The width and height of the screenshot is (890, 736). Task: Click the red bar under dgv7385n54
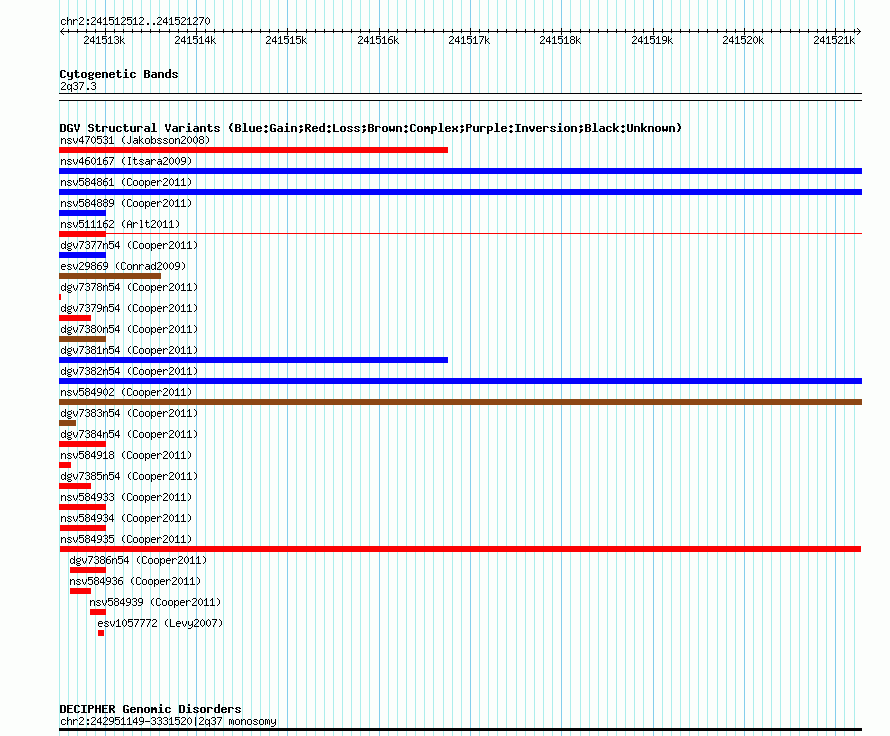pyautogui.click(x=75, y=486)
